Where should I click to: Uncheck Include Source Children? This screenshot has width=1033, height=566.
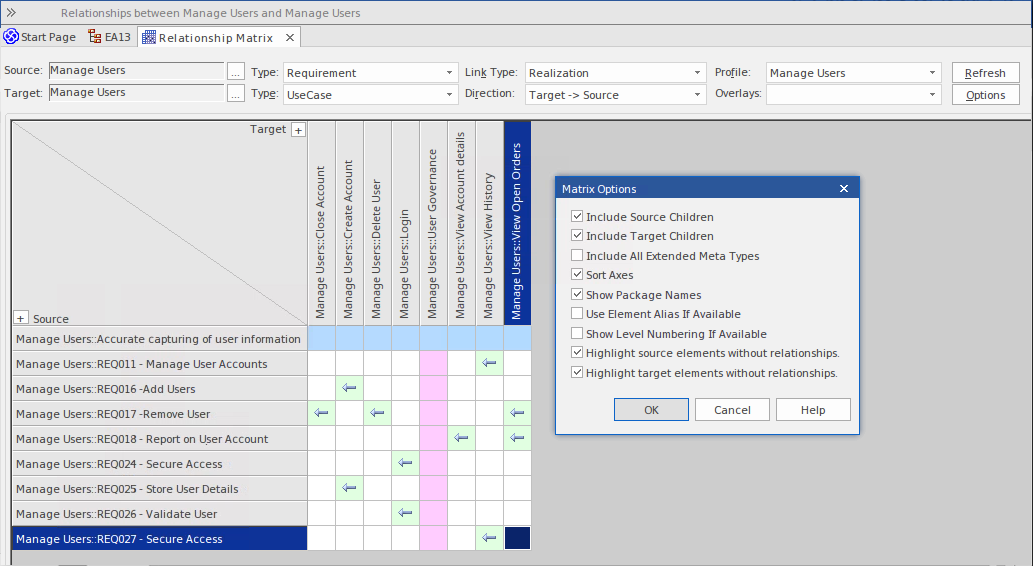577,217
